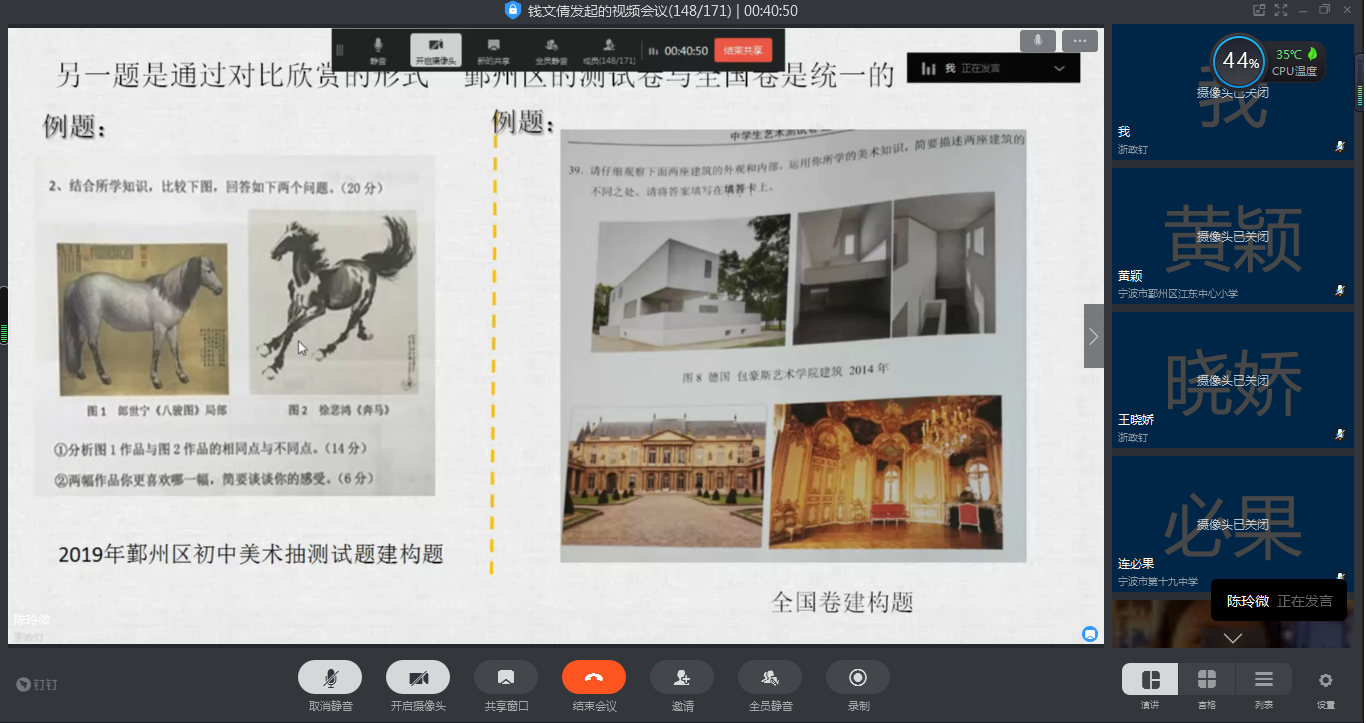Switch to 列表 list layout

point(1264,679)
